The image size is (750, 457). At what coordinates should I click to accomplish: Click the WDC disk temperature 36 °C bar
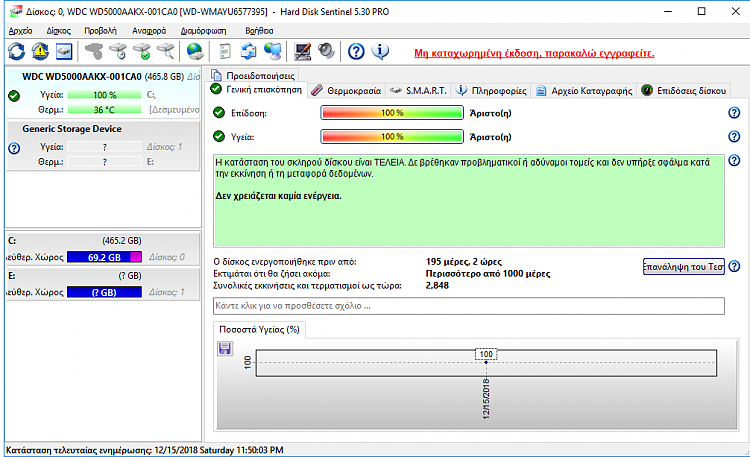pos(105,110)
